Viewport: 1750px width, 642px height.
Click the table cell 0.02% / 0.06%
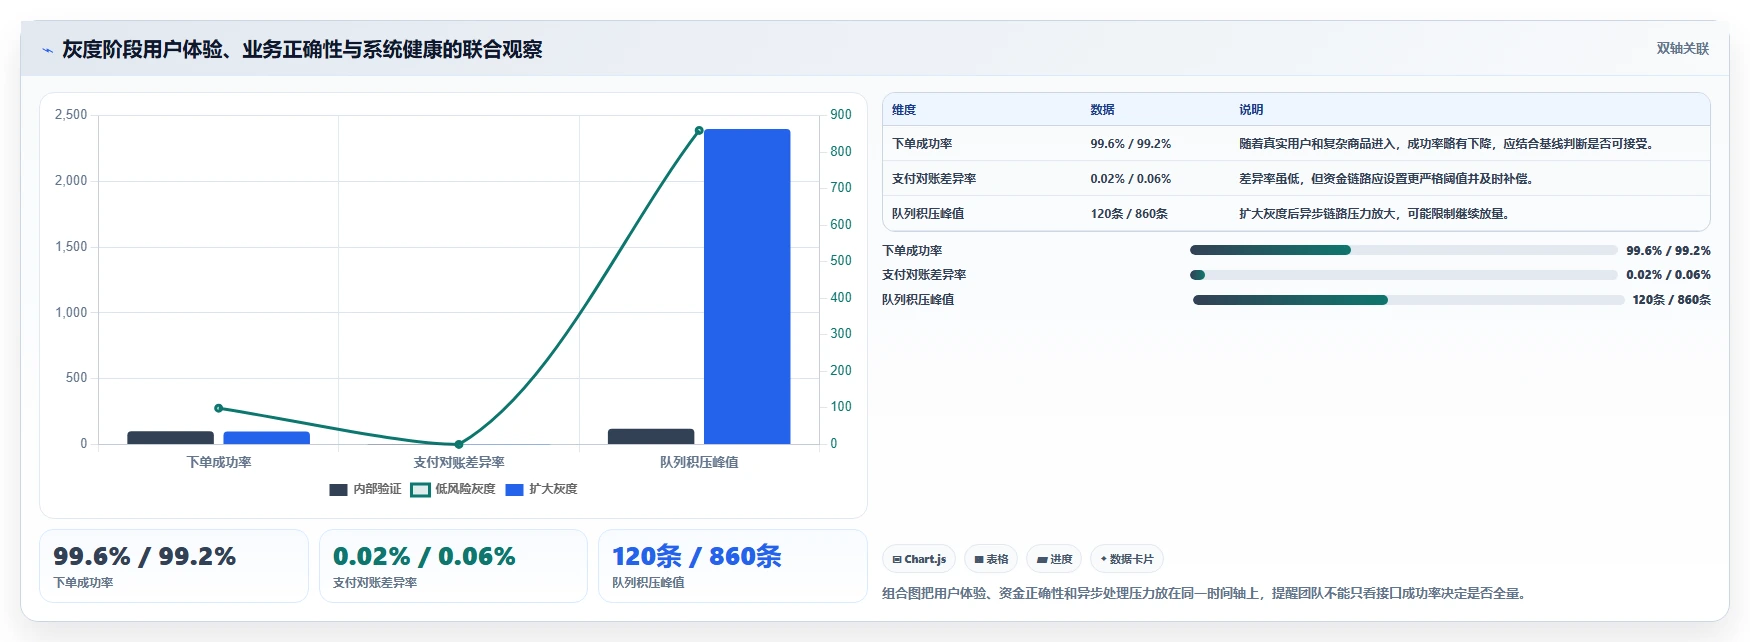click(1130, 179)
